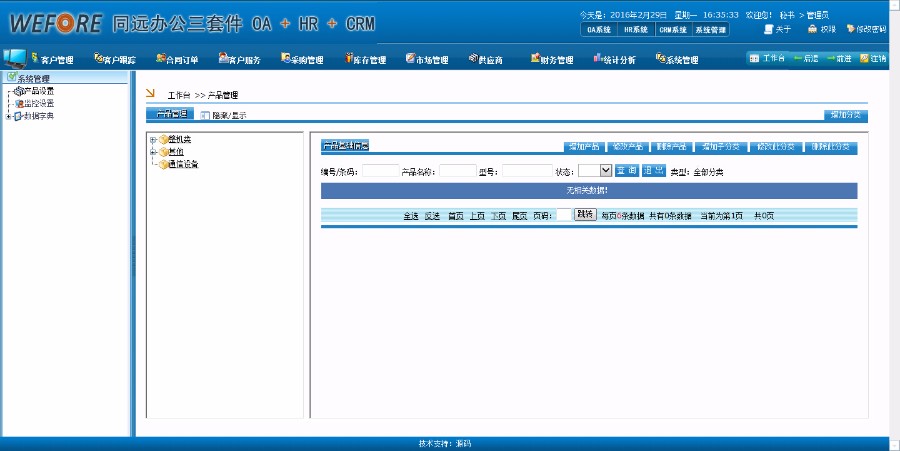Select the 产品管理 tab

[x=170, y=114]
